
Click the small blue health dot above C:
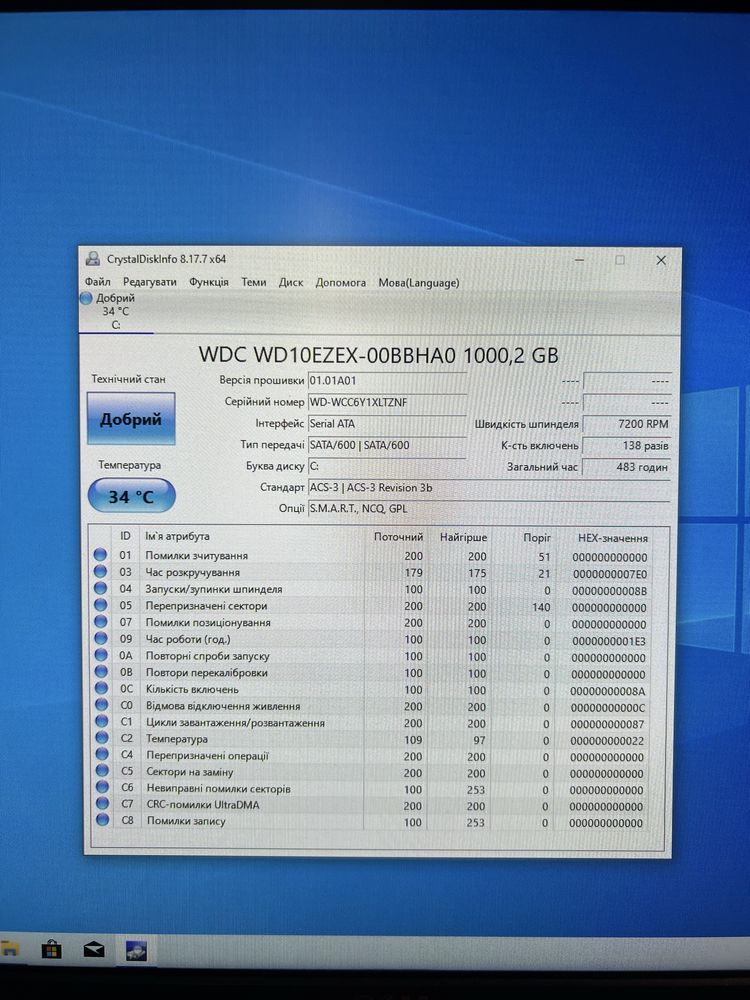[x=86, y=298]
